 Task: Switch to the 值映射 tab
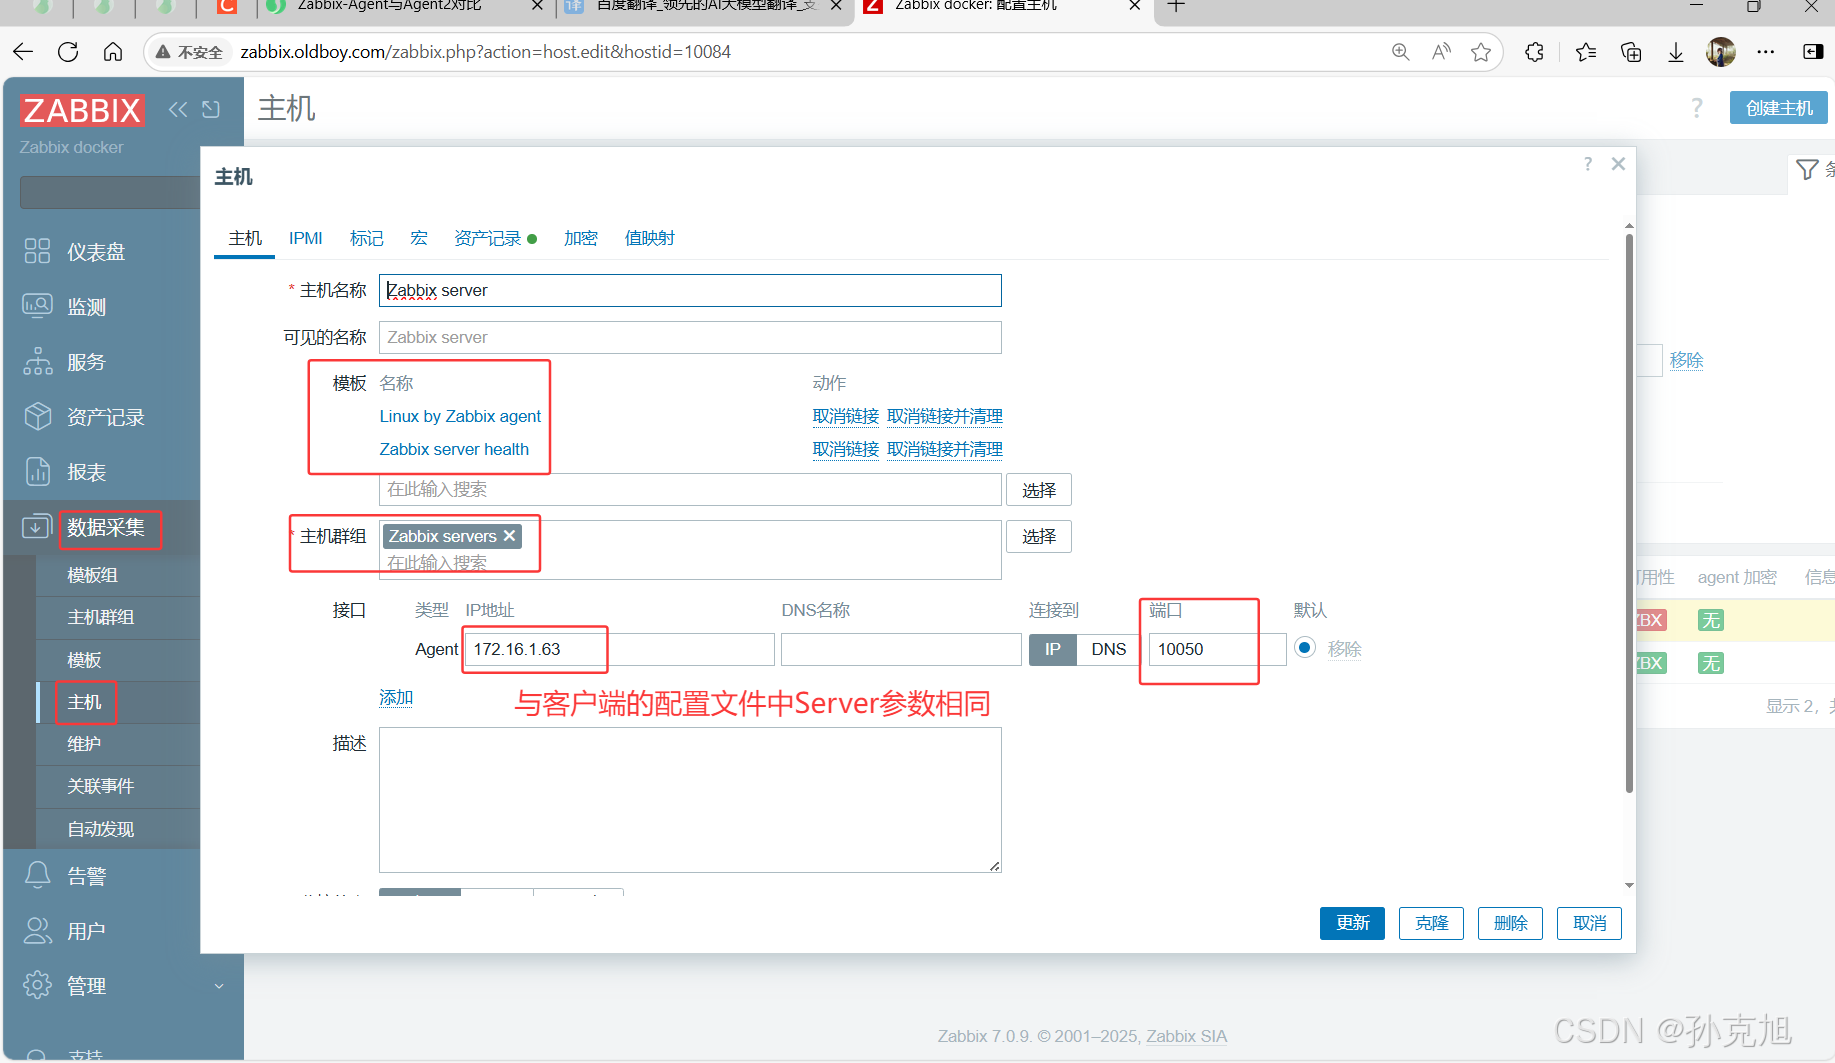650,238
